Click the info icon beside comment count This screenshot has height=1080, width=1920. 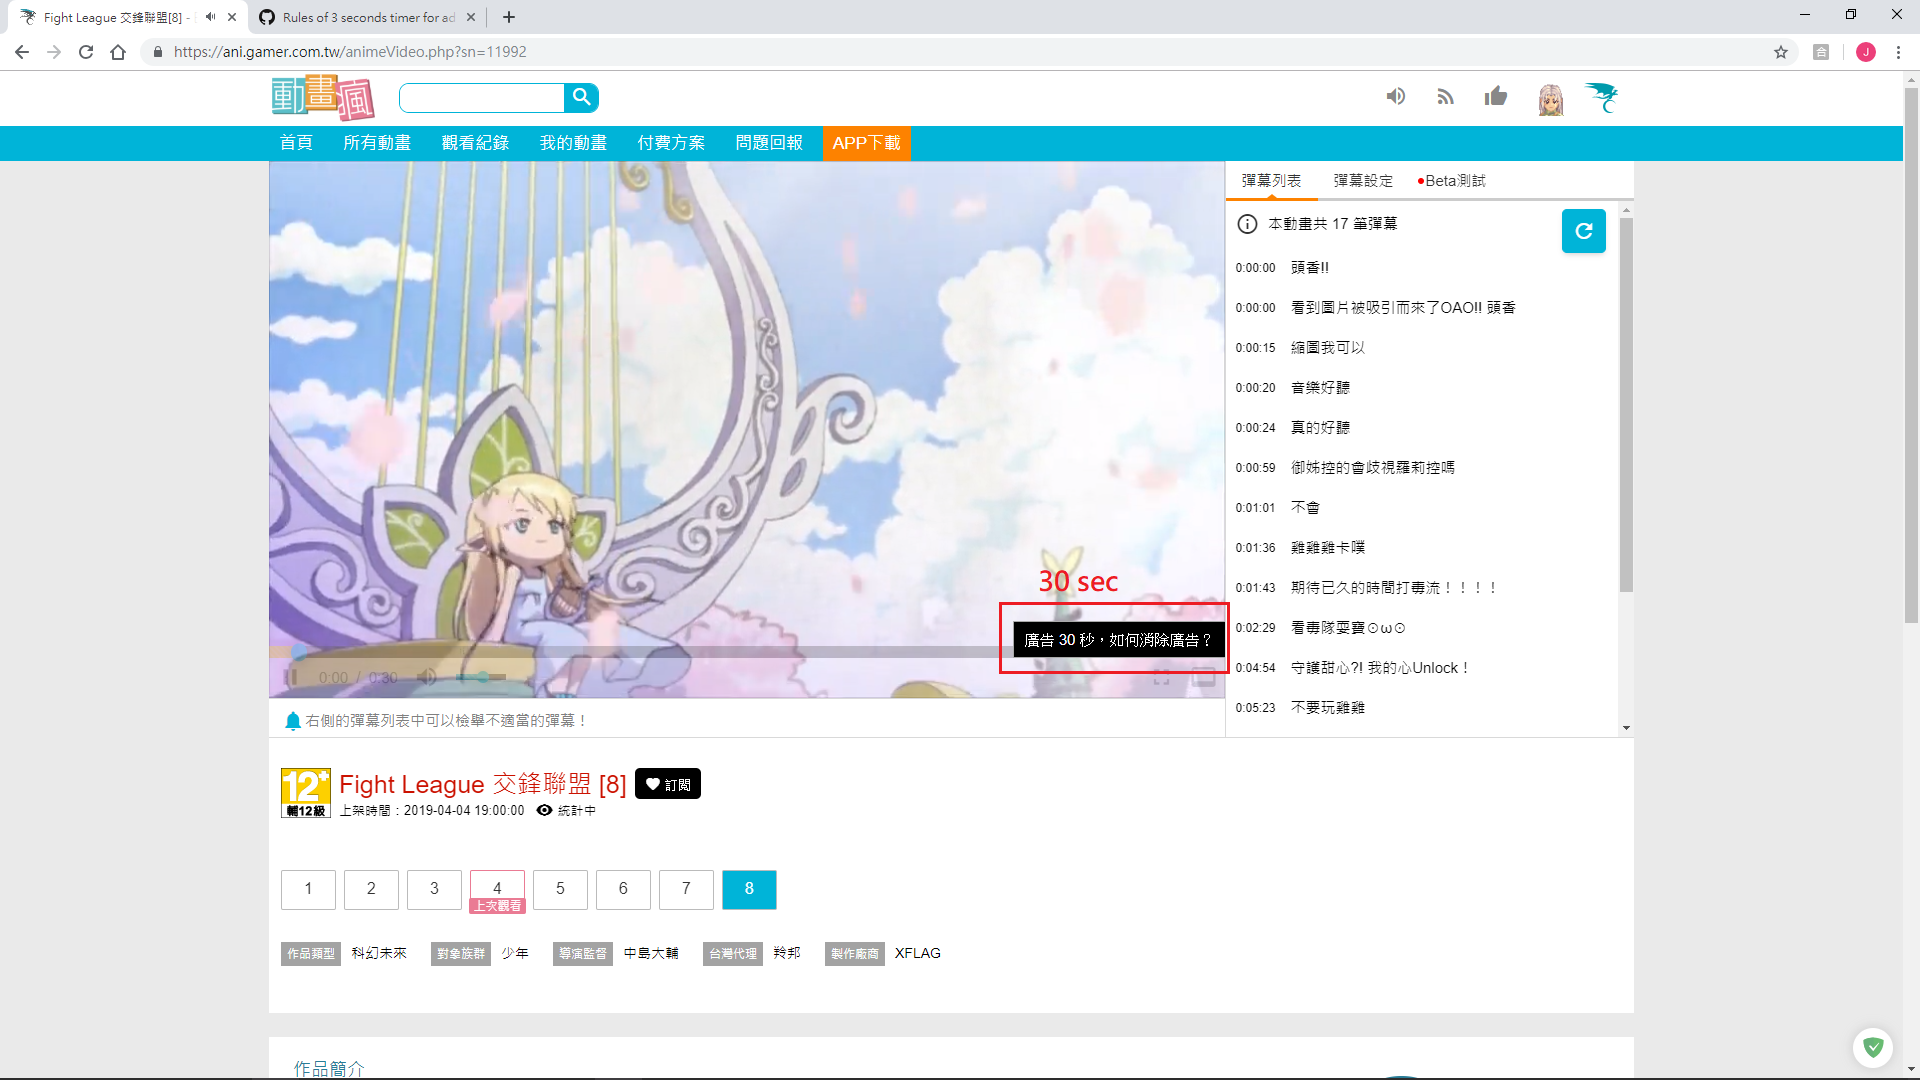click(1247, 224)
